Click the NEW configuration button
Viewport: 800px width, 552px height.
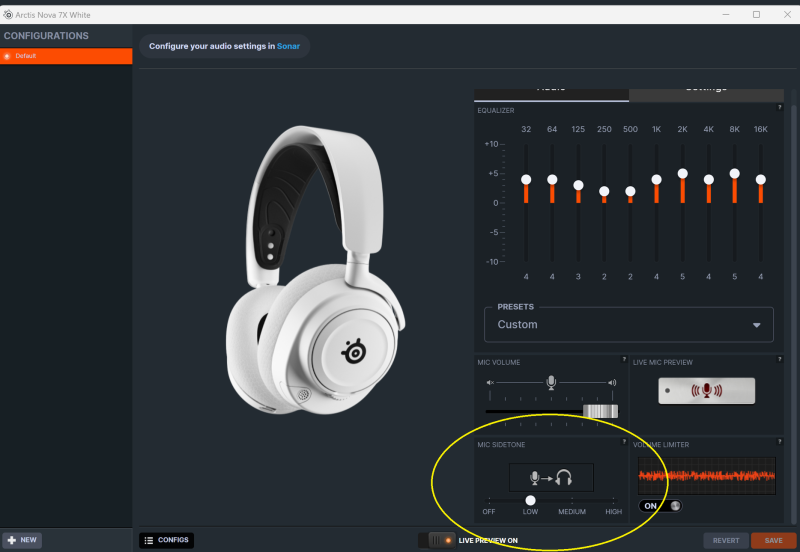(x=22, y=540)
